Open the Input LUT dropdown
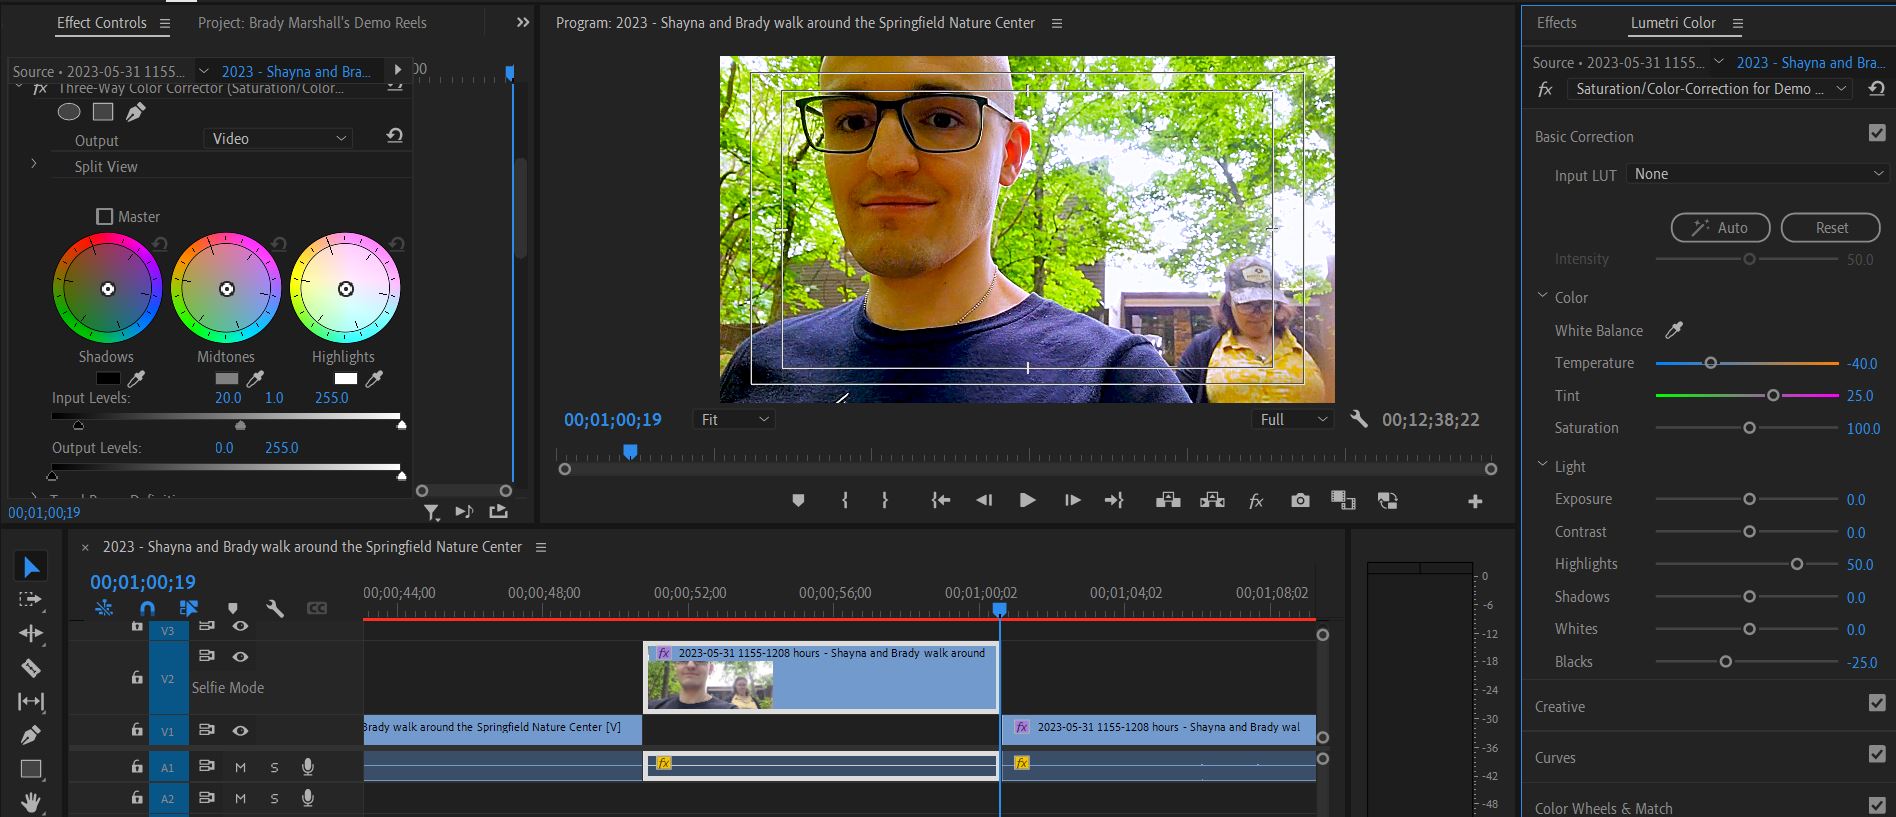 pyautogui.click(x=1758, y=174)
